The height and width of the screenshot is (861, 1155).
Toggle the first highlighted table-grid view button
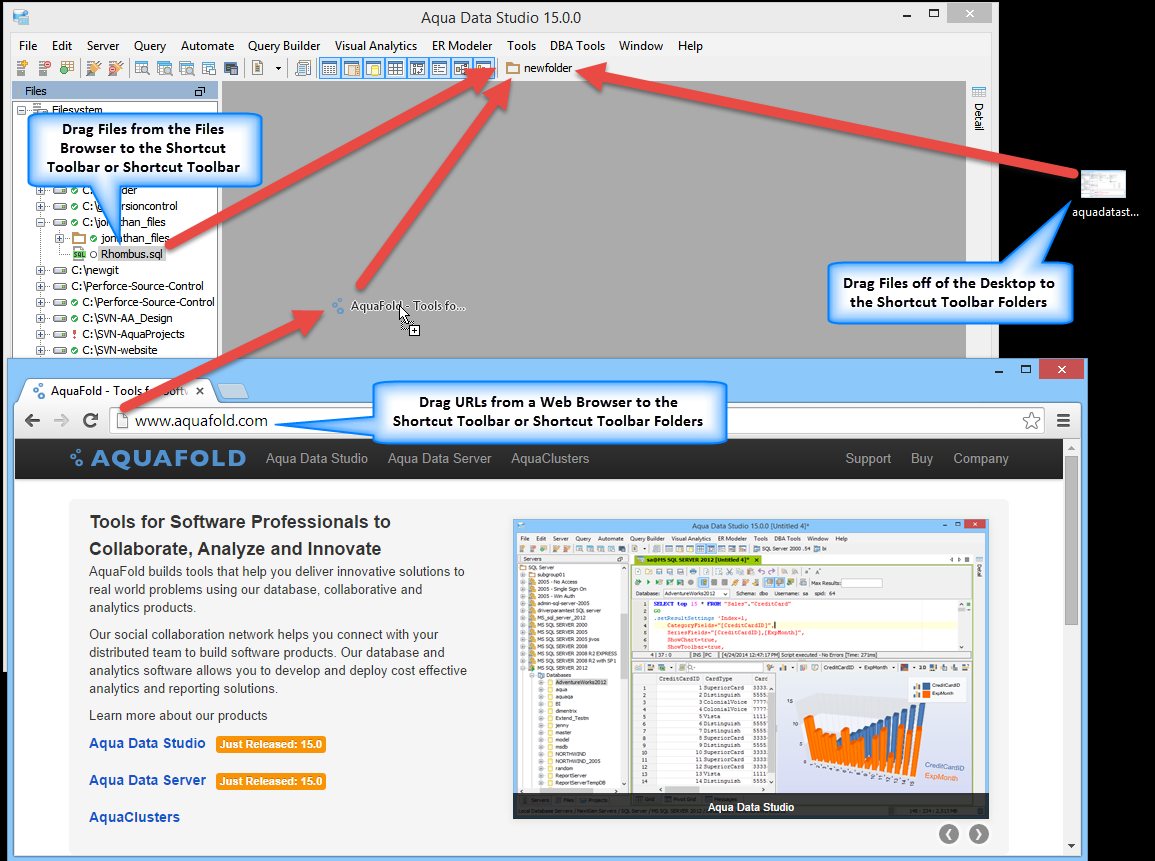[x=329, y=68]
